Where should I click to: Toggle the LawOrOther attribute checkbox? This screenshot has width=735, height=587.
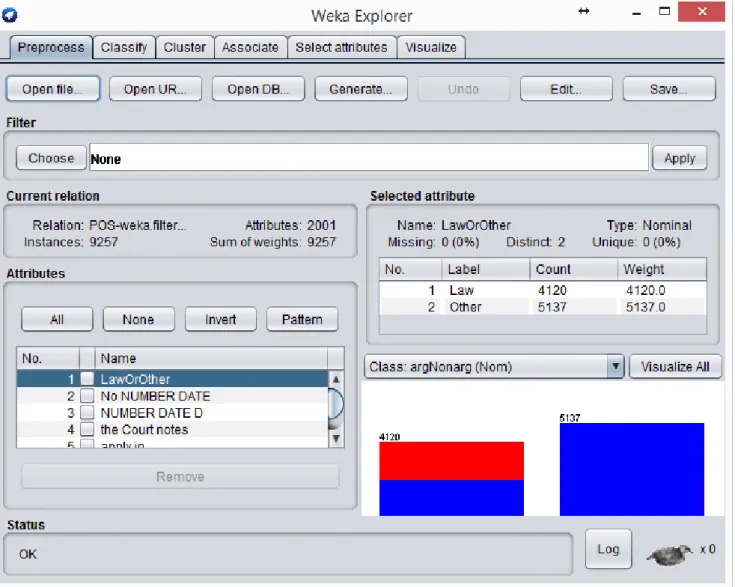click(x=87, y=379)
